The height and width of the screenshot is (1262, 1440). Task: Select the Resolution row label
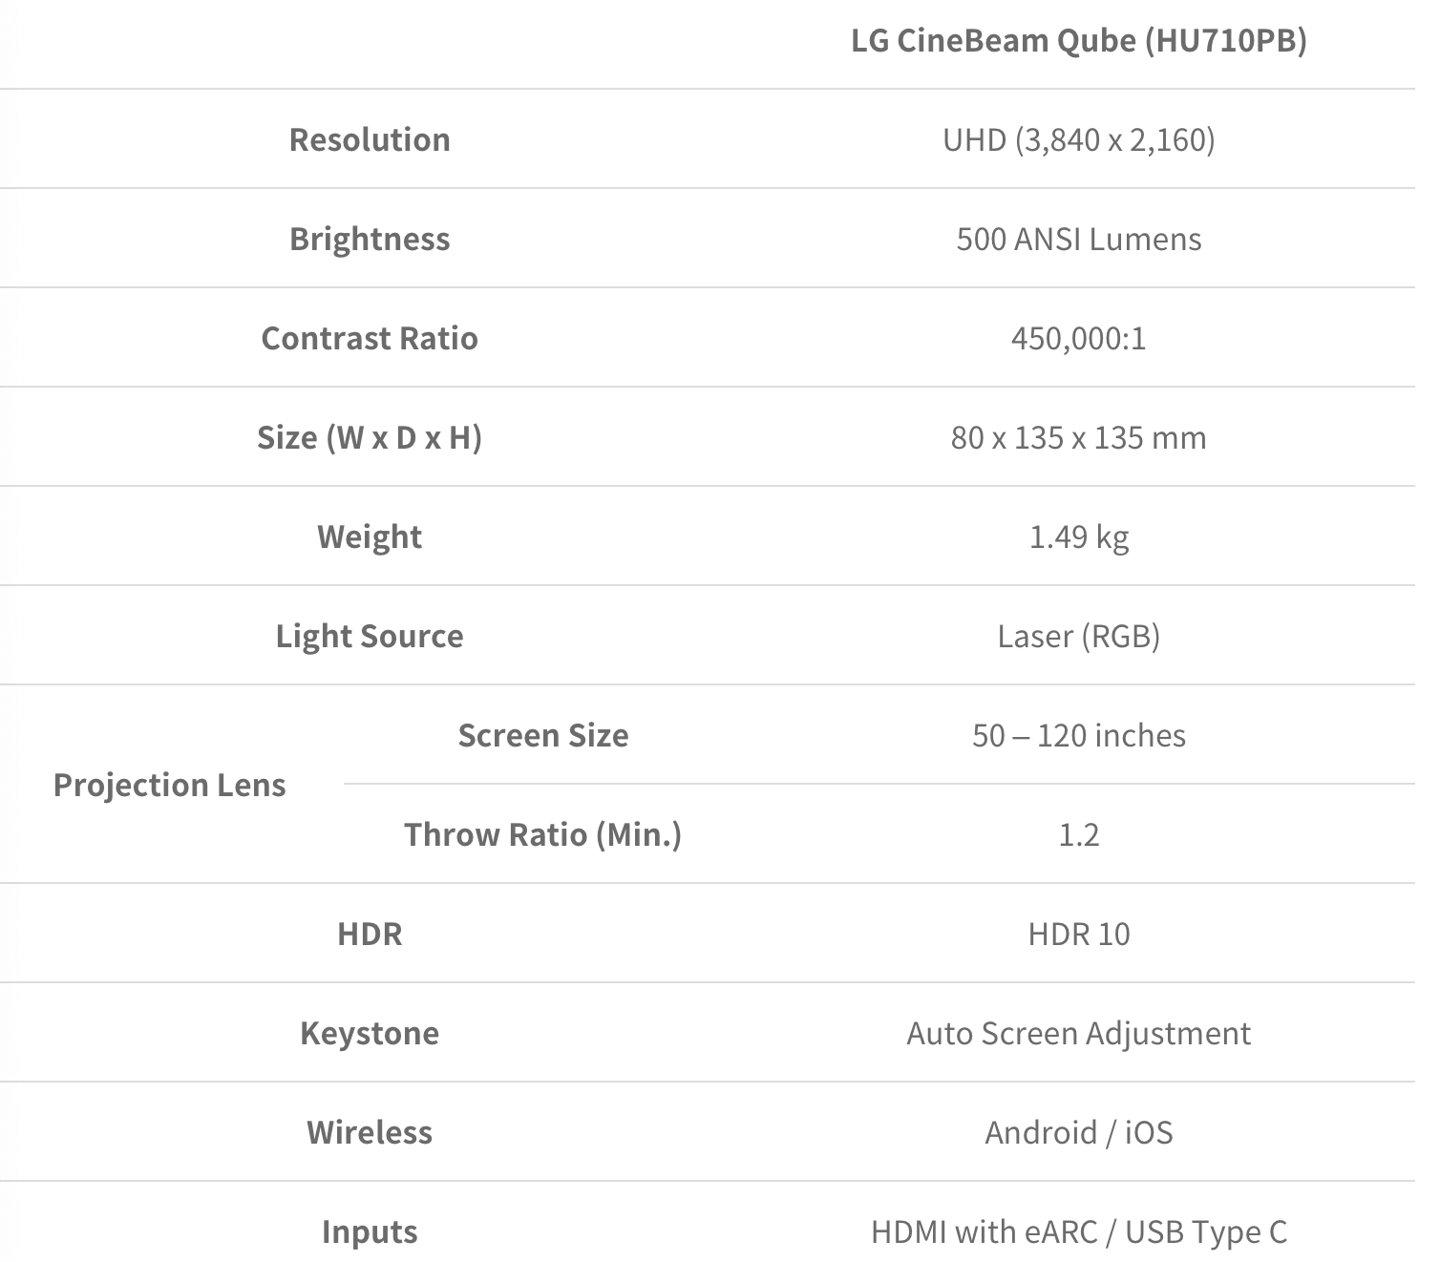[x=370, y=139]
